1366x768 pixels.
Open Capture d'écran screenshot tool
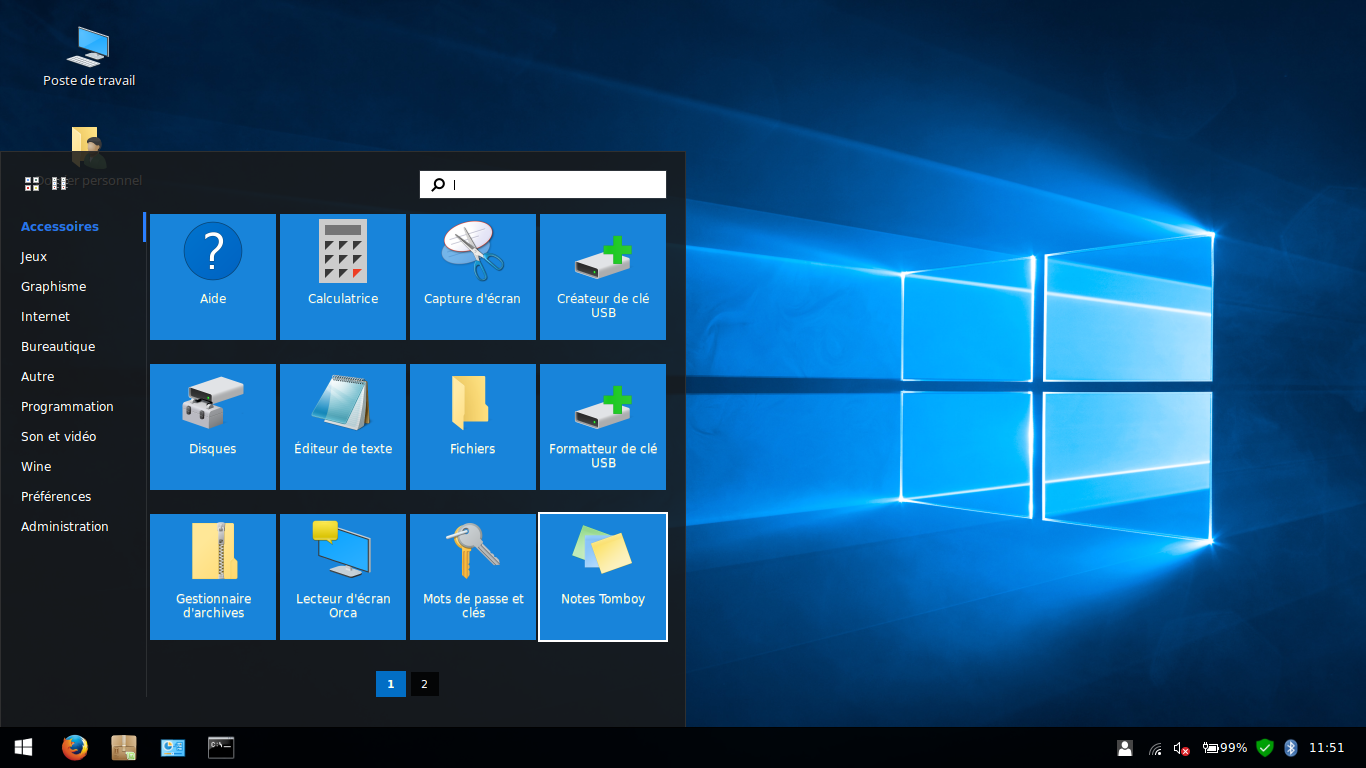click(x=473, y=277)
